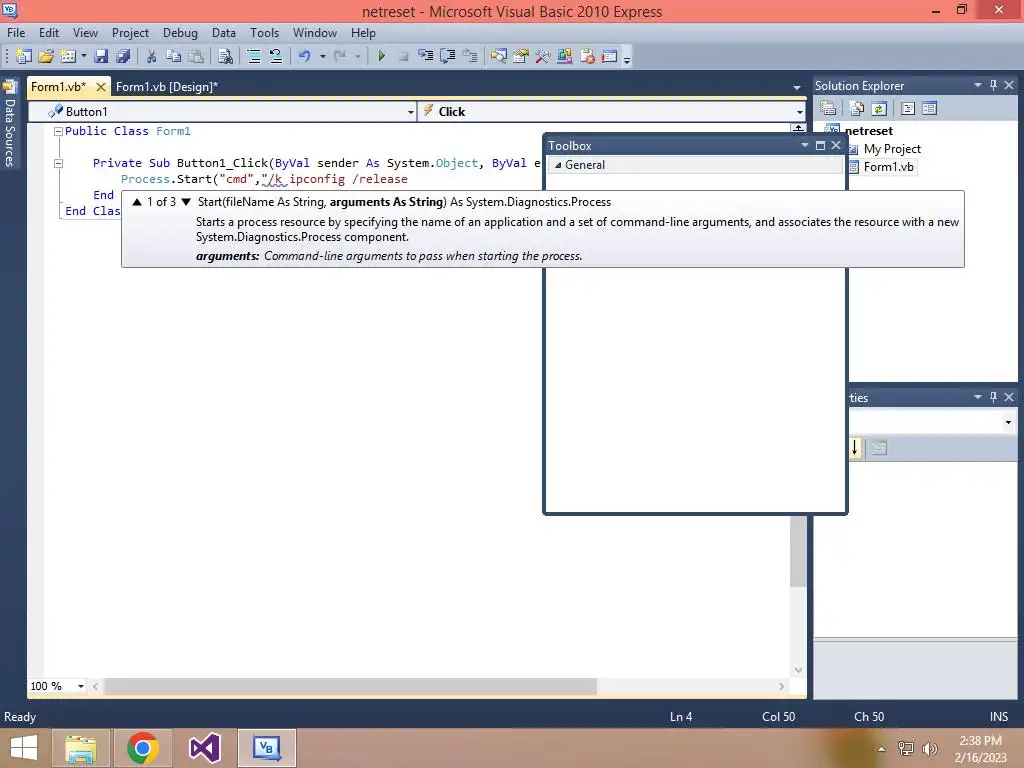Viewport: 1024px width, 768px height.
Task: Open the toolbar options overflow arrow
Action: coord(627,60)
